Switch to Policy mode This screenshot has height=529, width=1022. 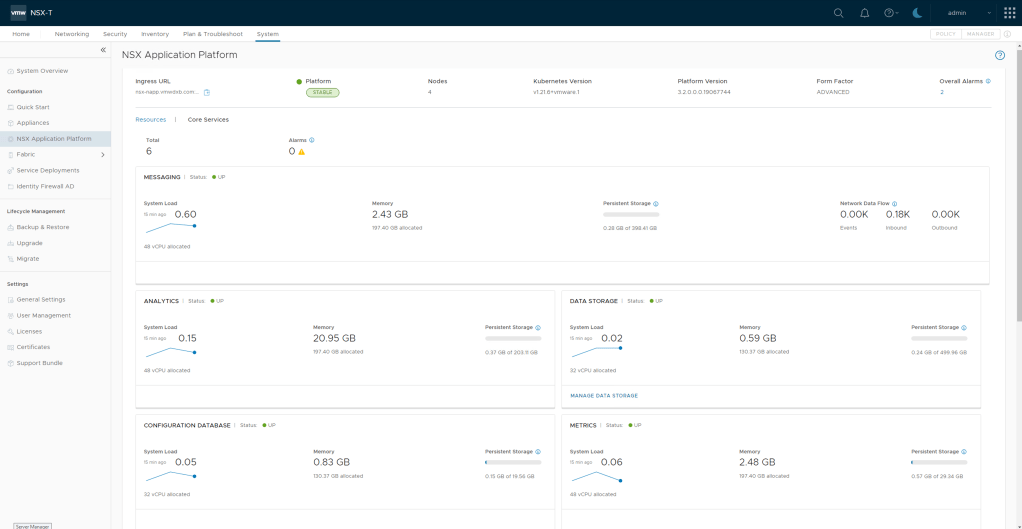pos(944,34)
